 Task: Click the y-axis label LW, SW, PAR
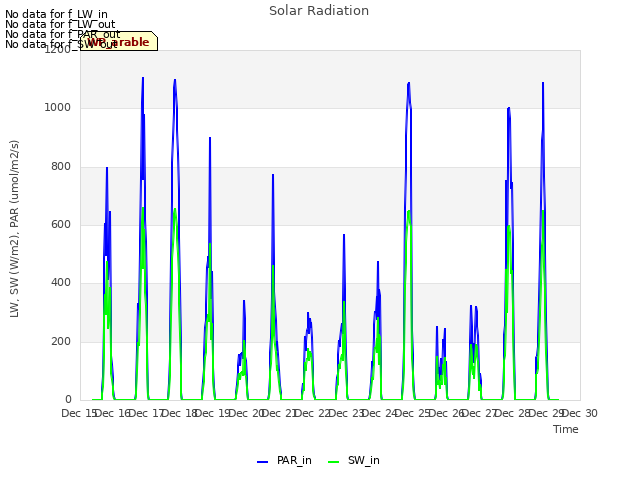14,229
